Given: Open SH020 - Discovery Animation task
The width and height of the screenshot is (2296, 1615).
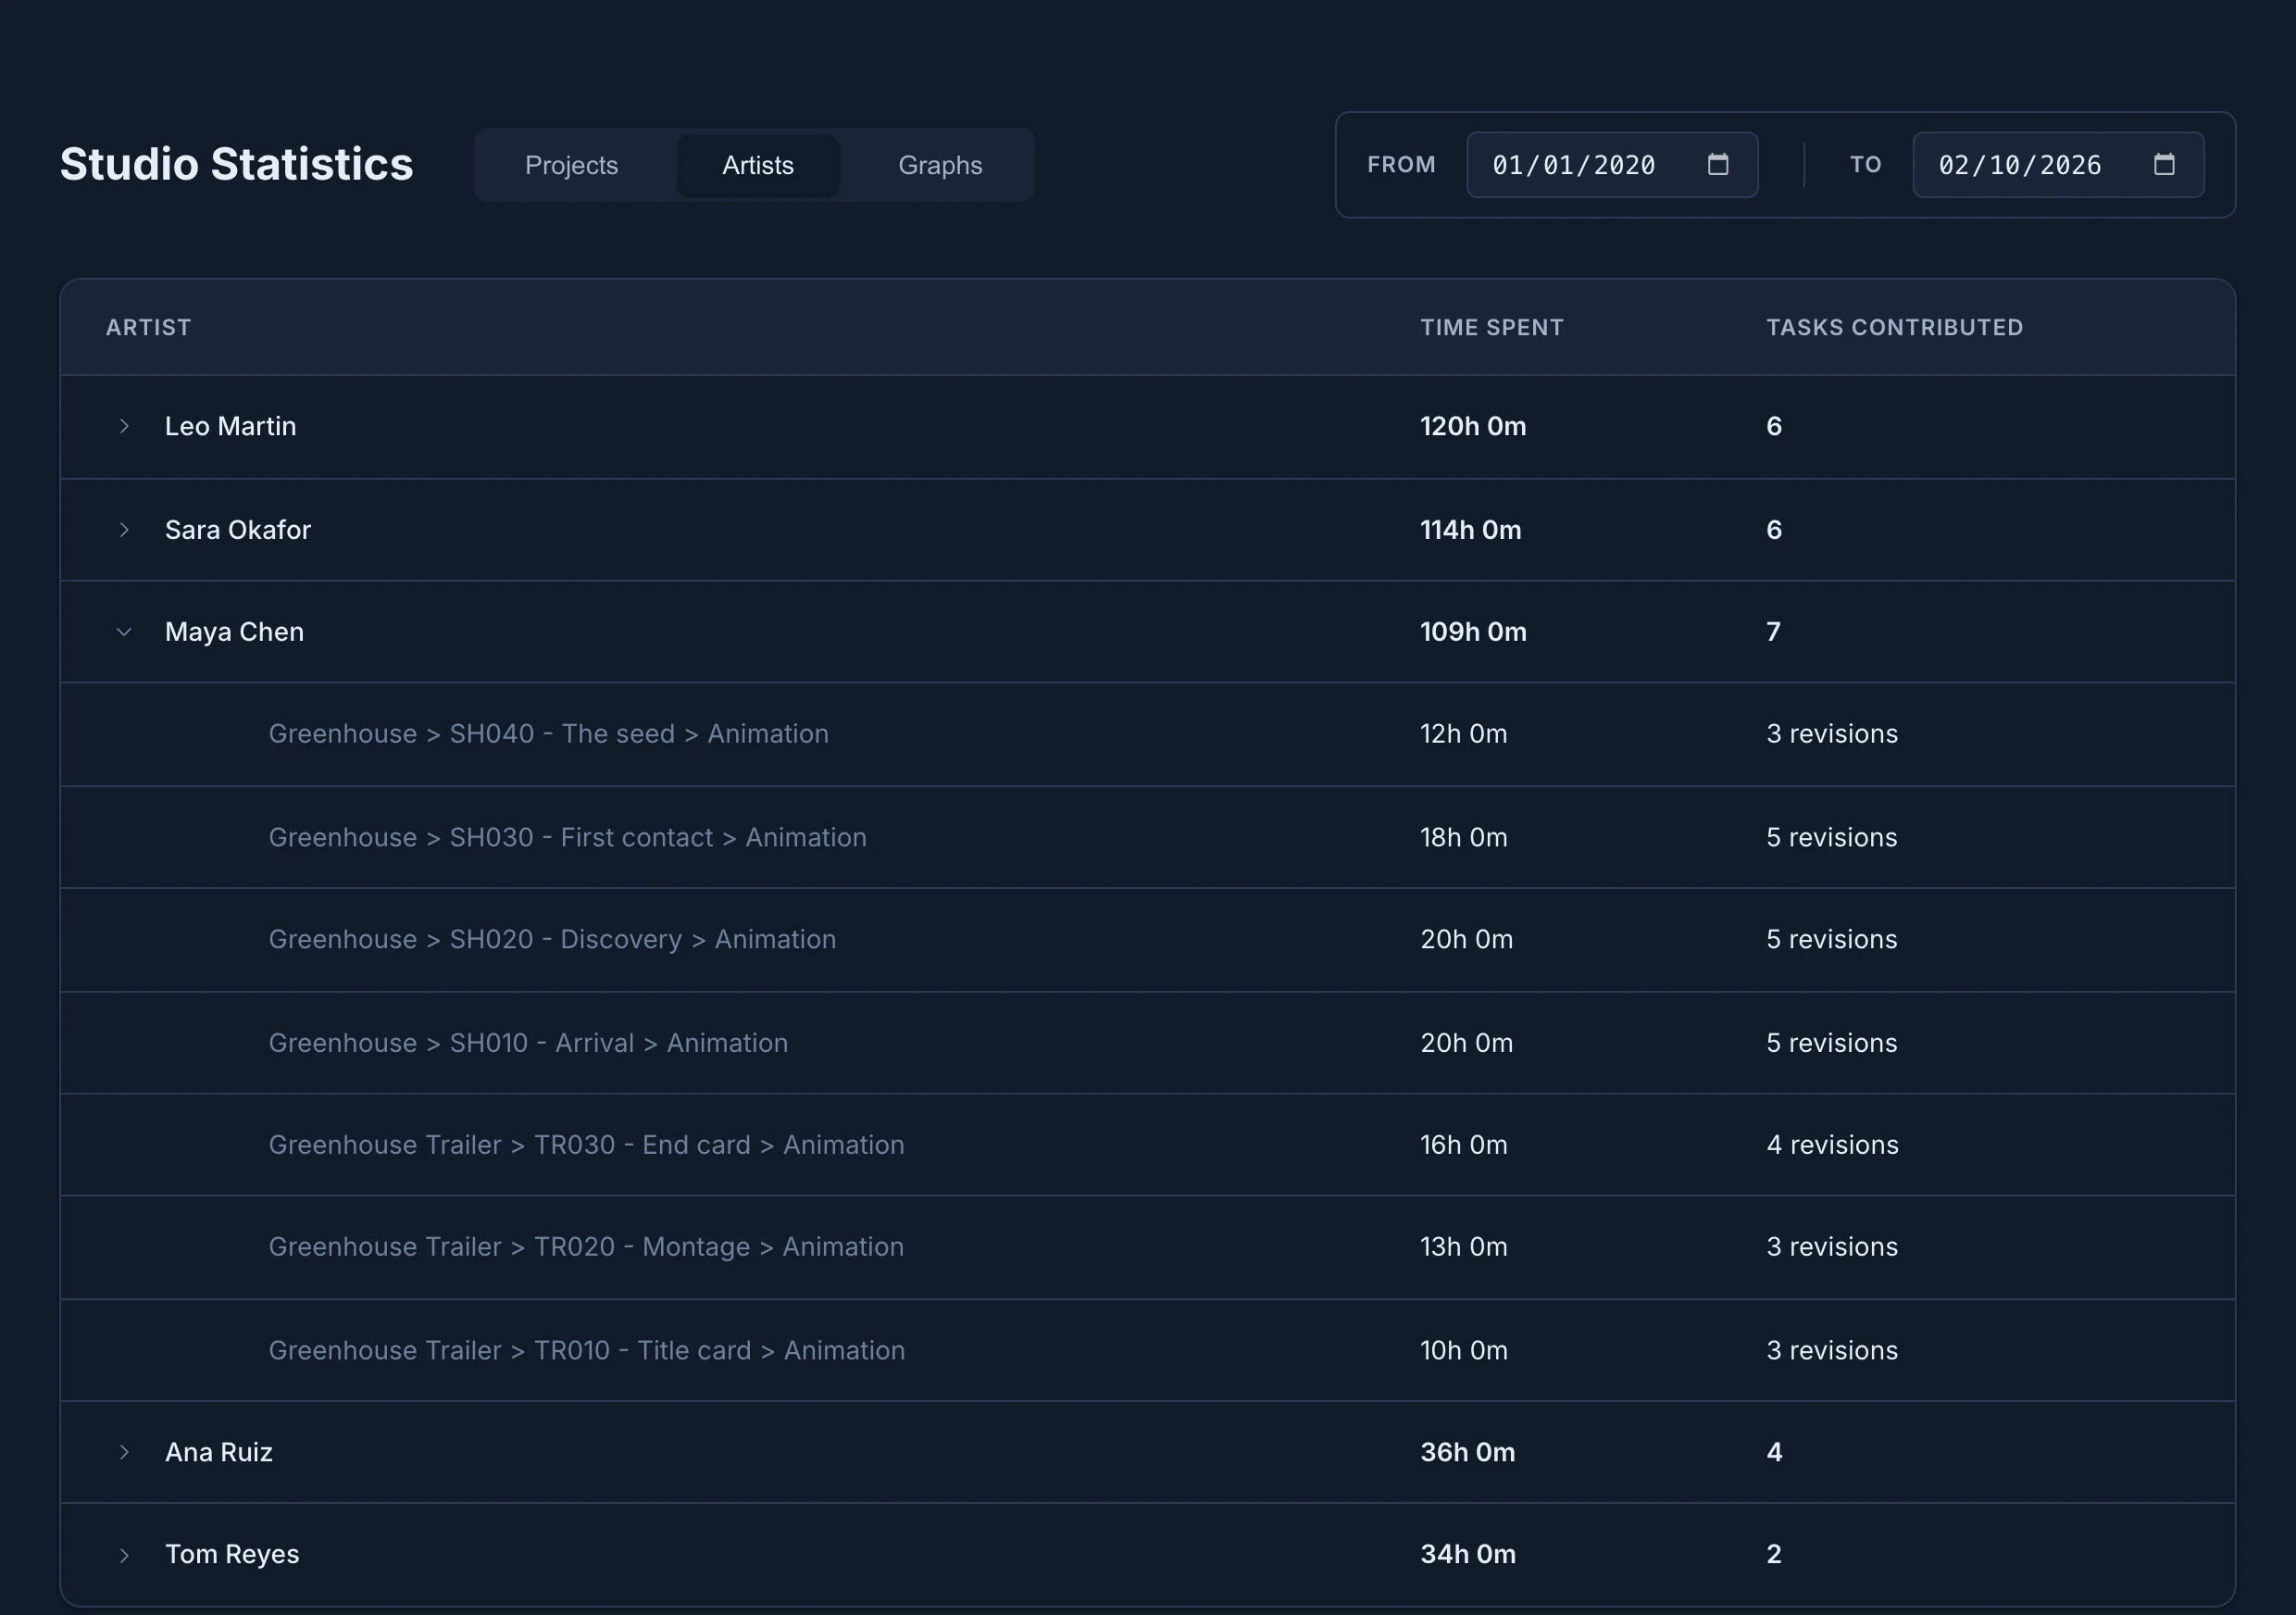Looking at the screenshot, I should tap(552, 940).
